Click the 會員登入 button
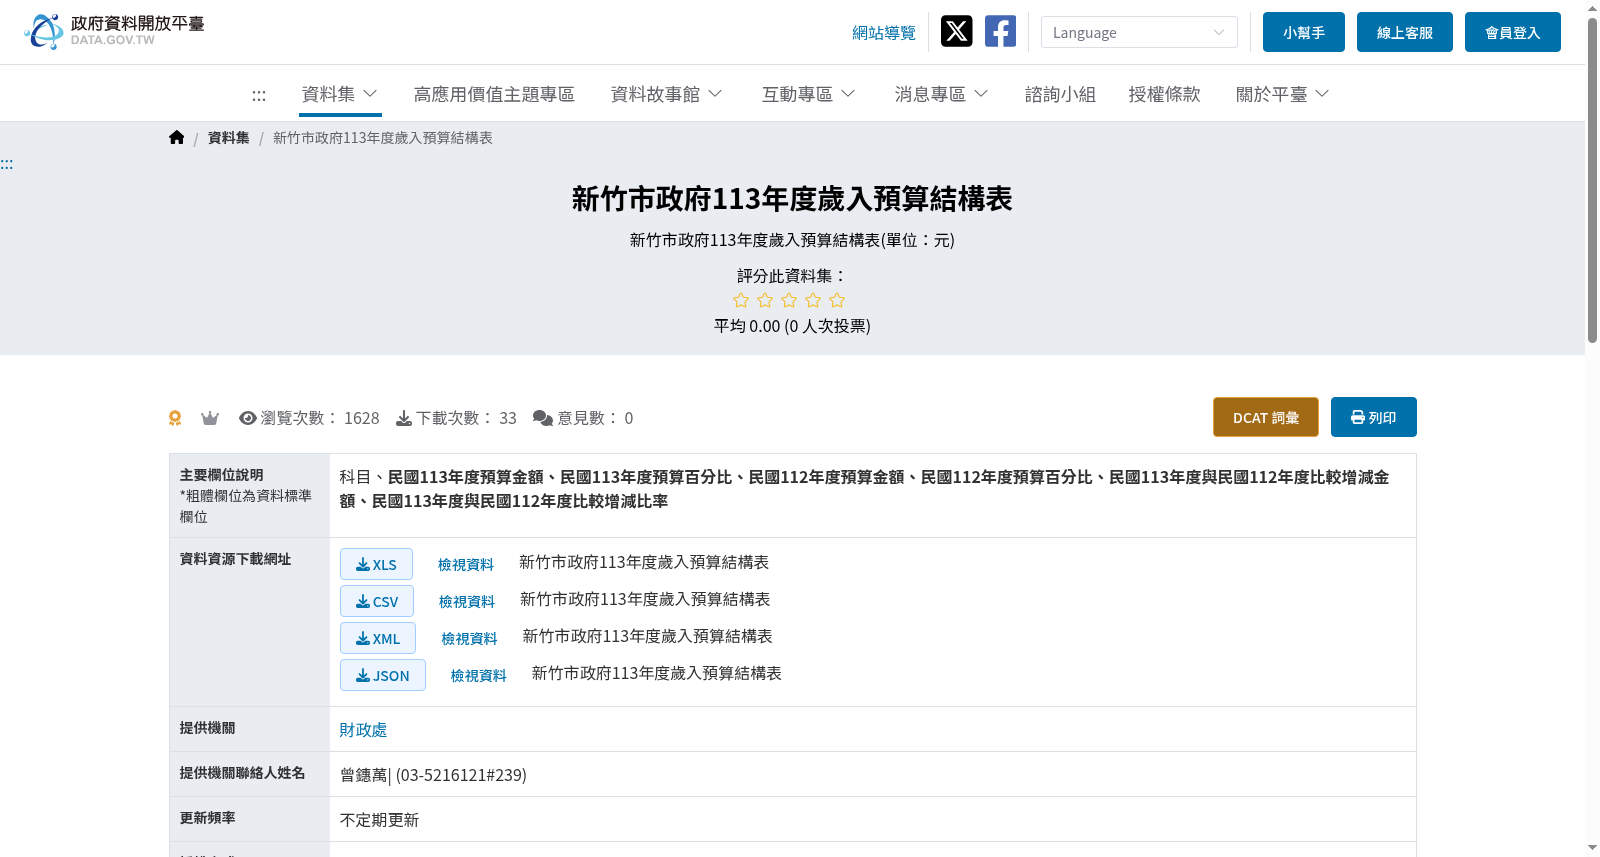Image resolution: width=1600 pixels, height=857 pixels. tap(1513, 32)
